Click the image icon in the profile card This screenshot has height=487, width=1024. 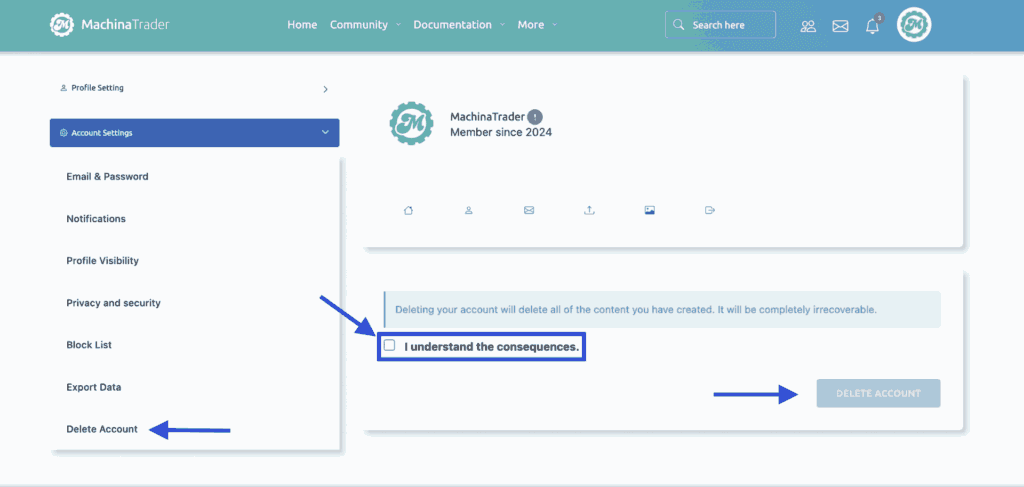click(649, 210)
